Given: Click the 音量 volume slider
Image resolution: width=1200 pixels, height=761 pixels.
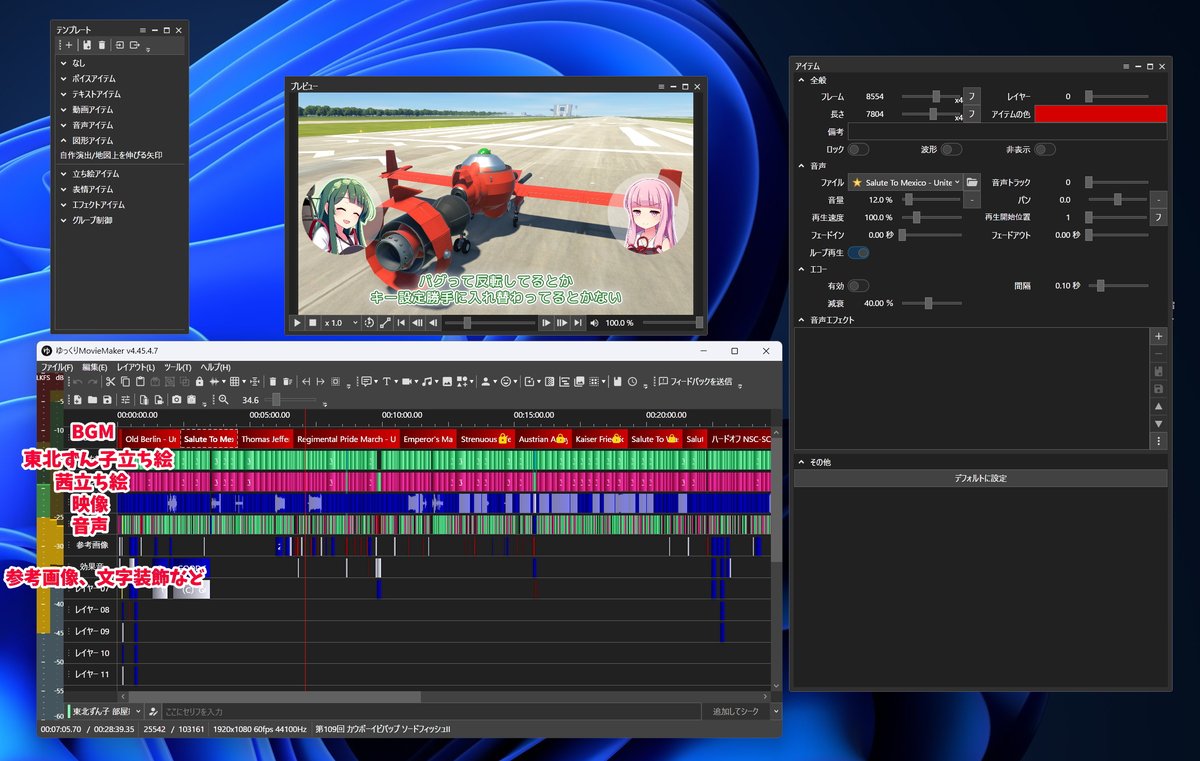Looking at the screenshot, I should (932, 200).
